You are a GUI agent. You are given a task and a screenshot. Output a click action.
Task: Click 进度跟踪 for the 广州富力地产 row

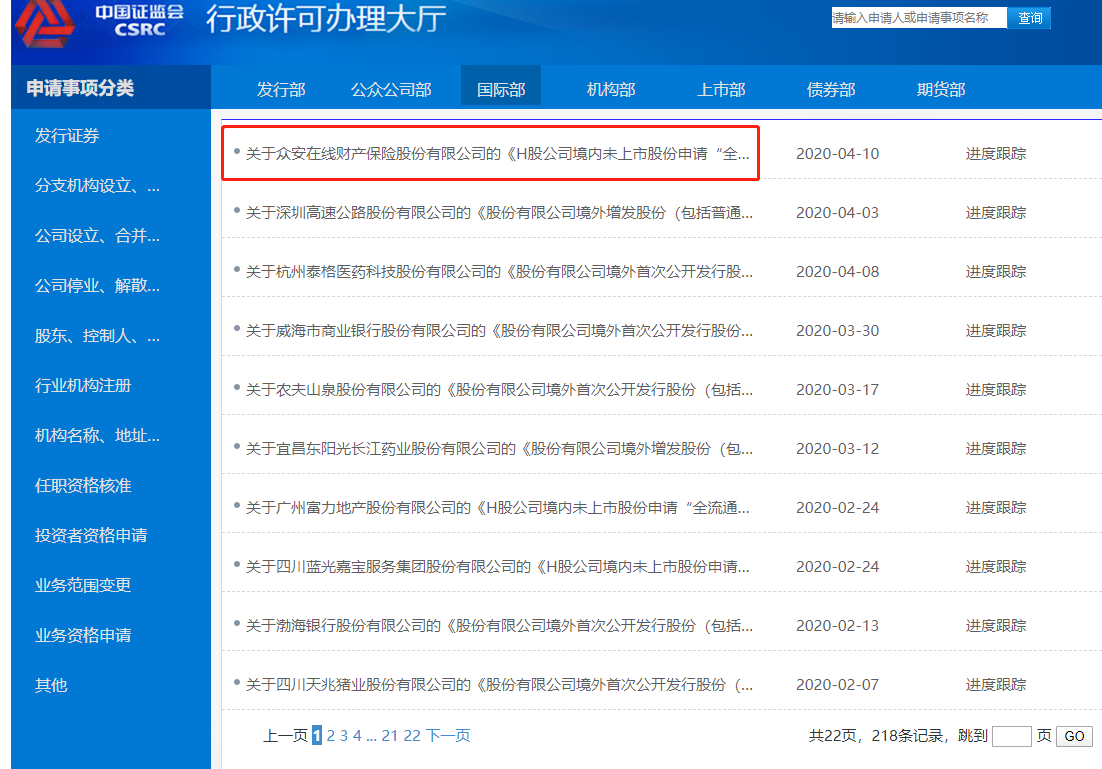click(996, 508)
